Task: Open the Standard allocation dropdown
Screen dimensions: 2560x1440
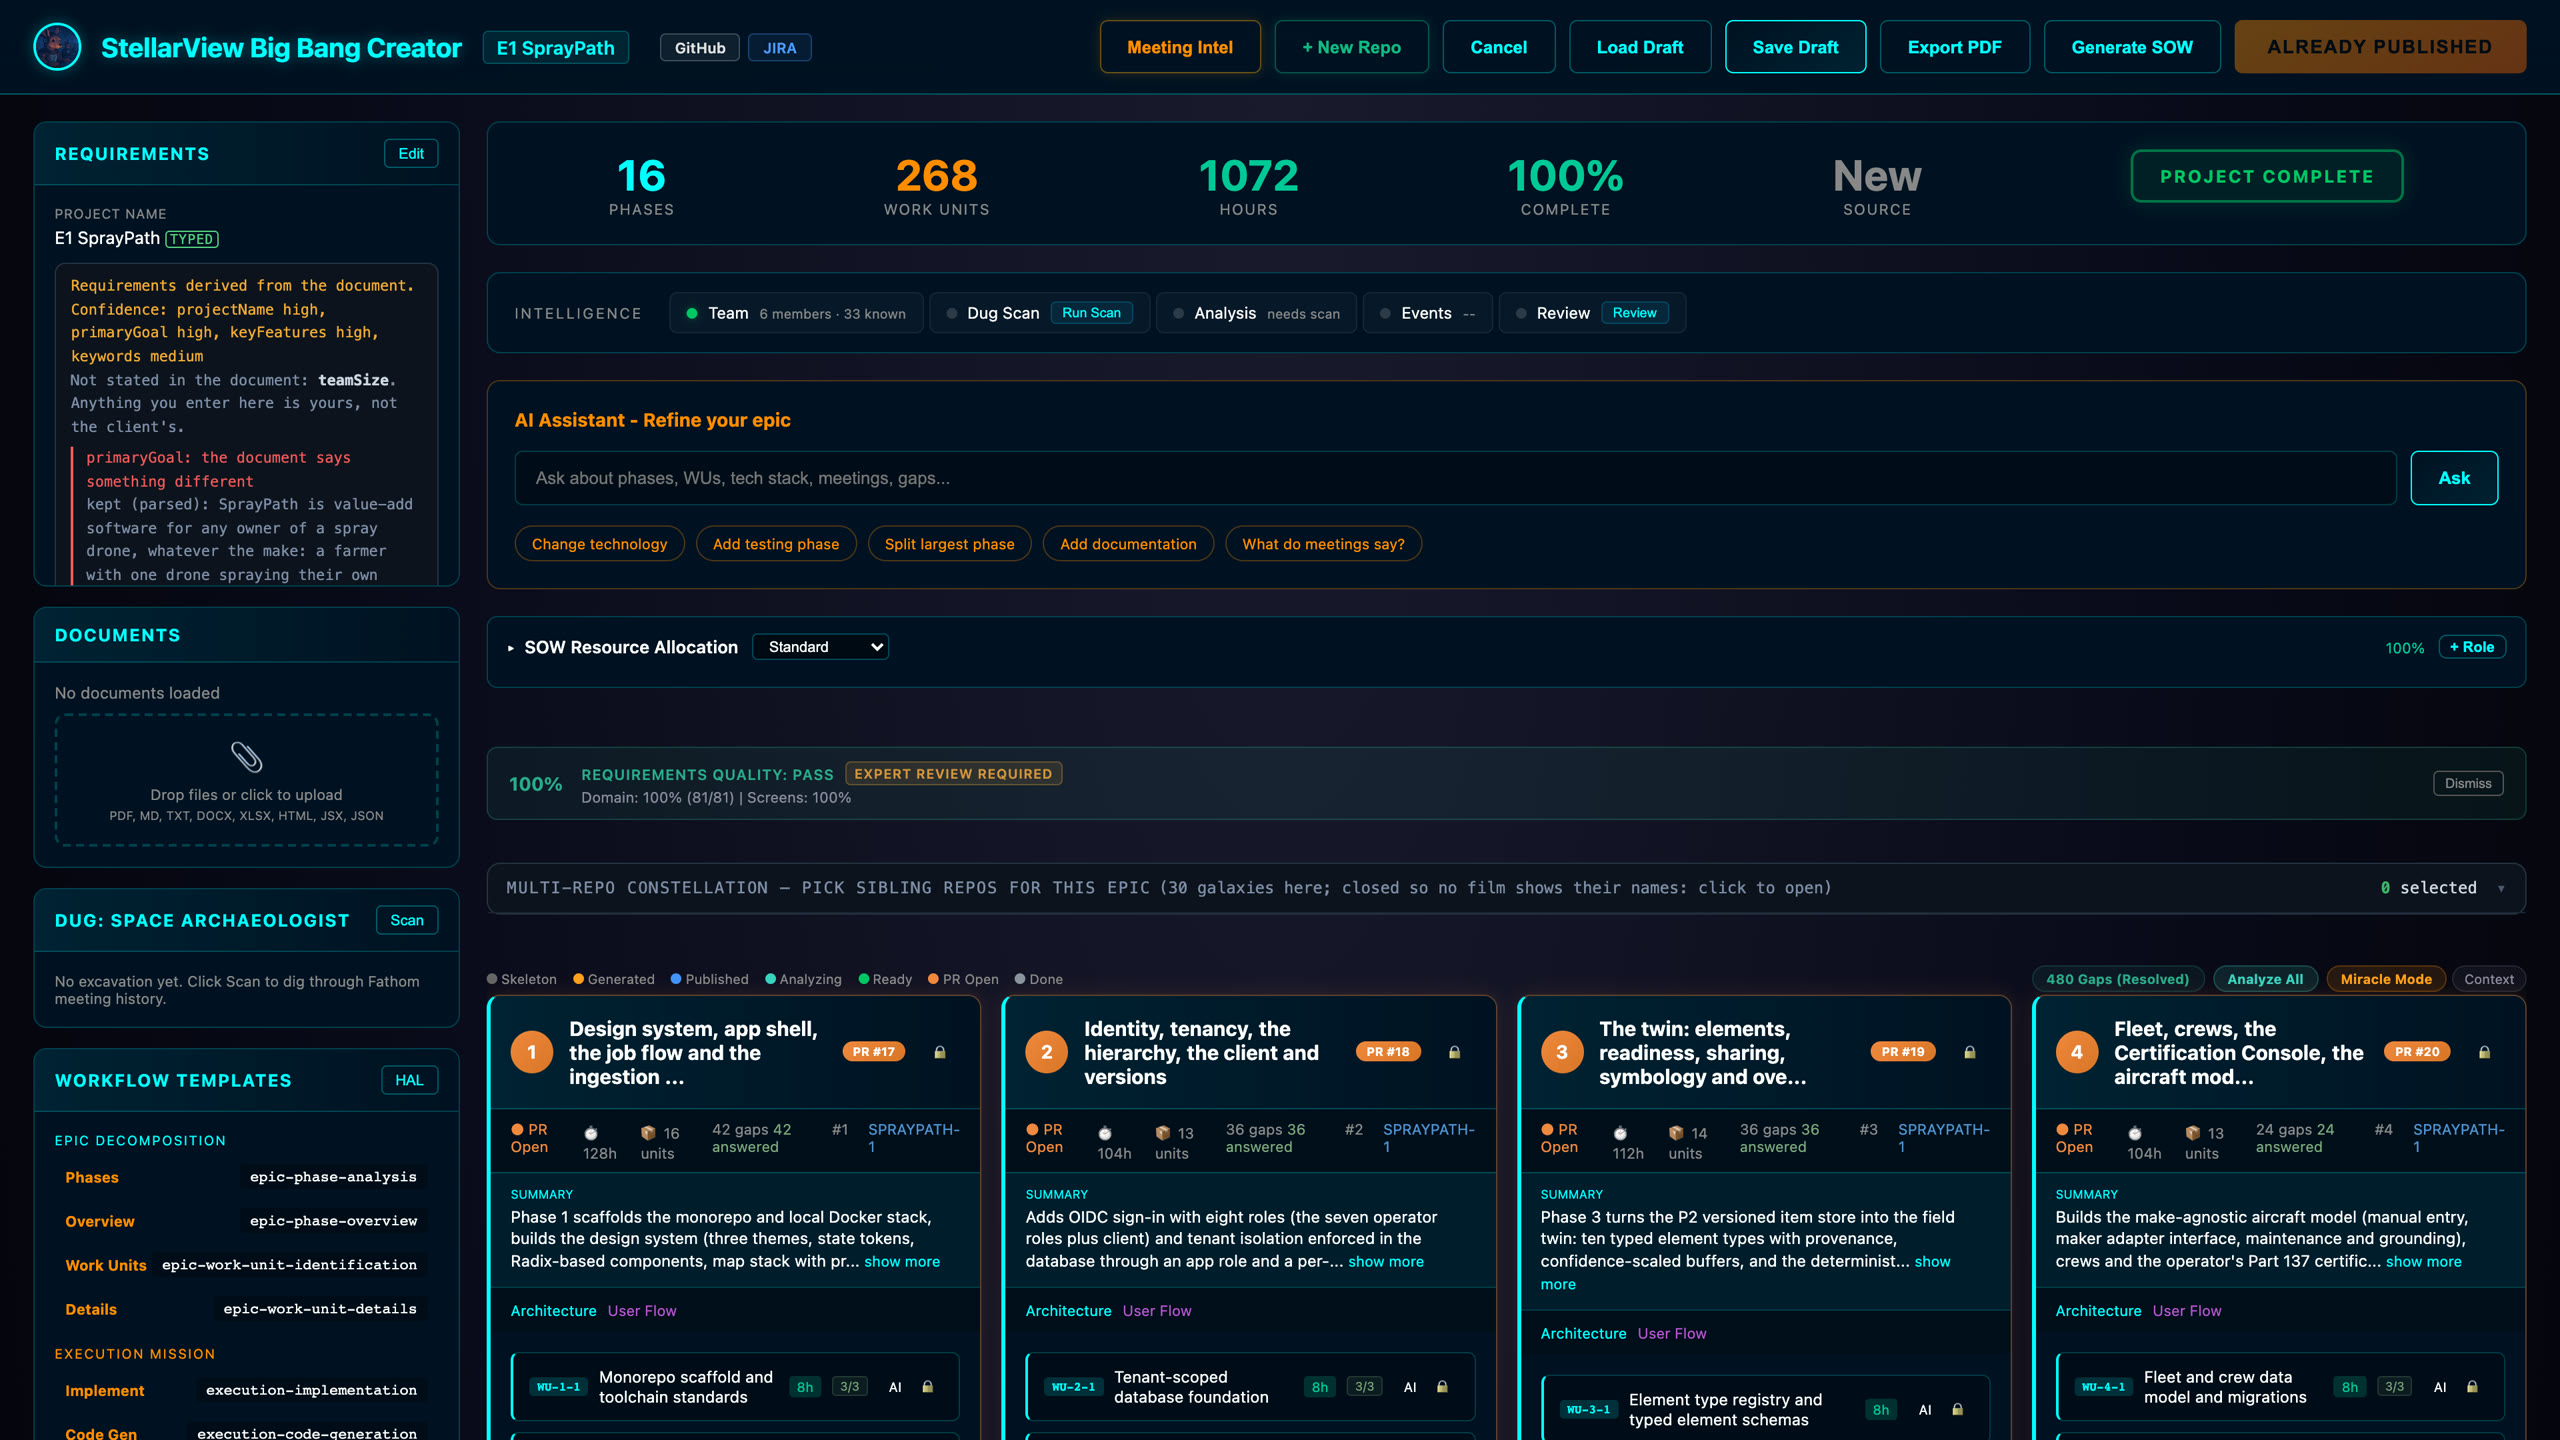Action: pos(821,647)
